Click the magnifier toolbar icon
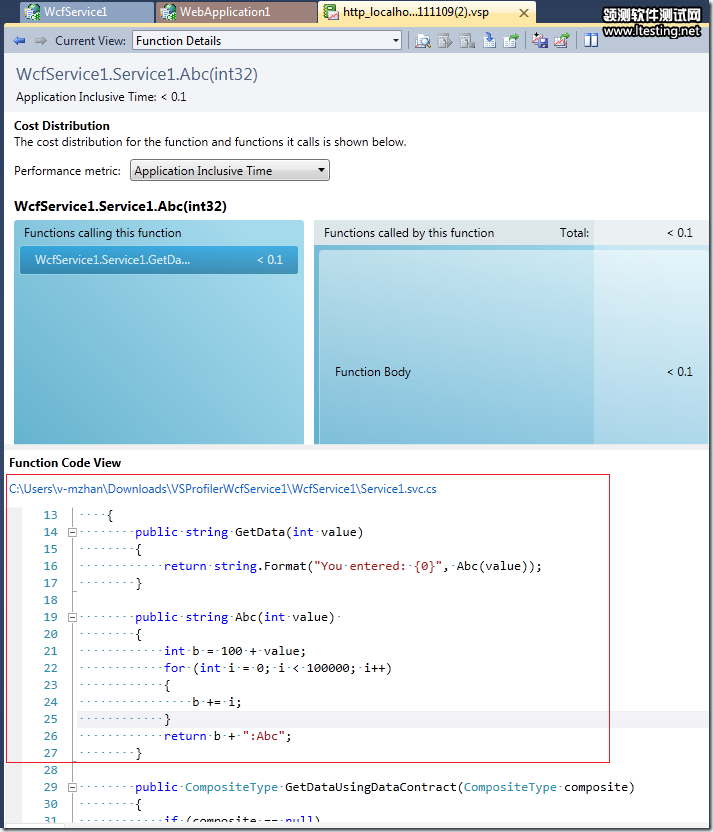 point(423,41)
